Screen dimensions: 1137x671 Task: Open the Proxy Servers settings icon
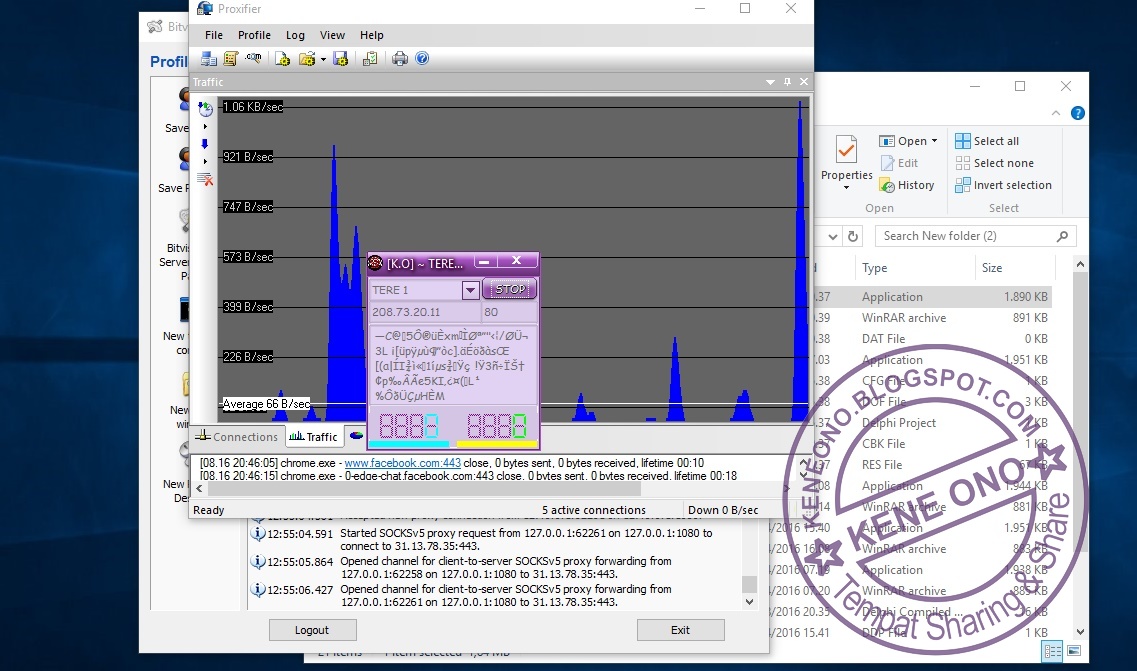coord(210,58)
